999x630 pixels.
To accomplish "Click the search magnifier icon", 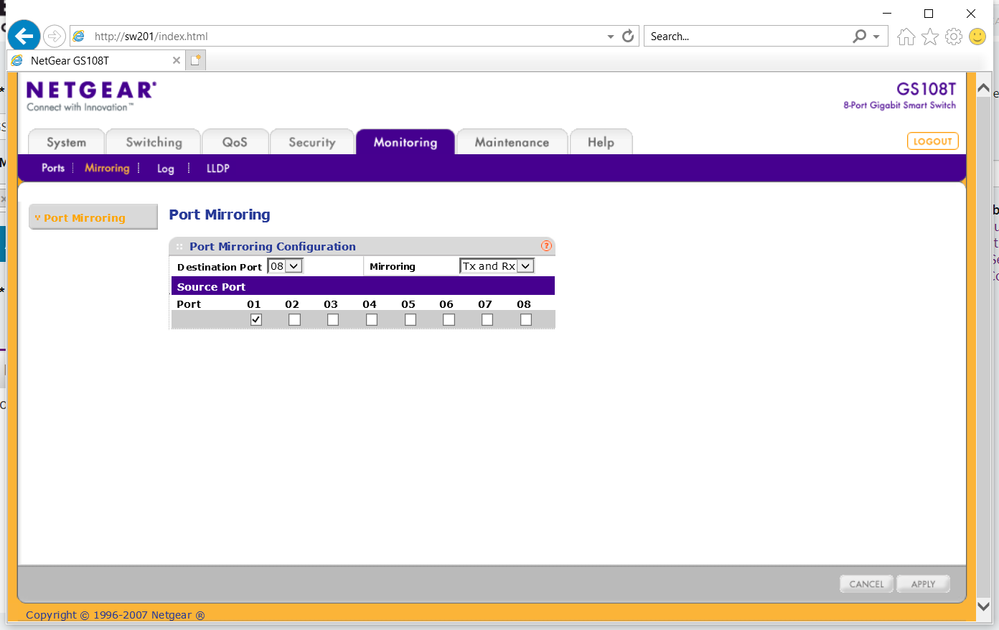I will 859,36.
